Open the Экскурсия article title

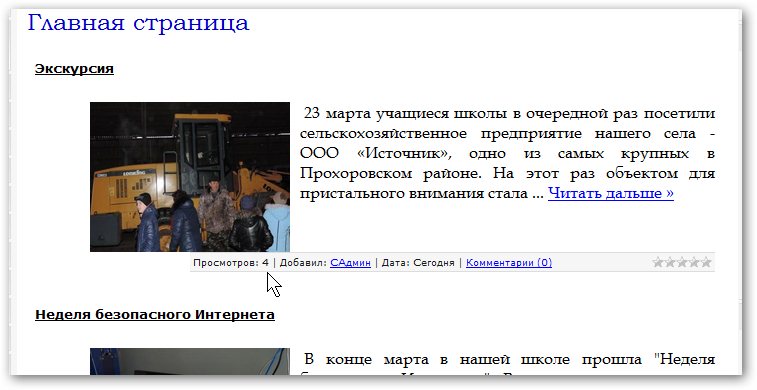coord(74,69)
